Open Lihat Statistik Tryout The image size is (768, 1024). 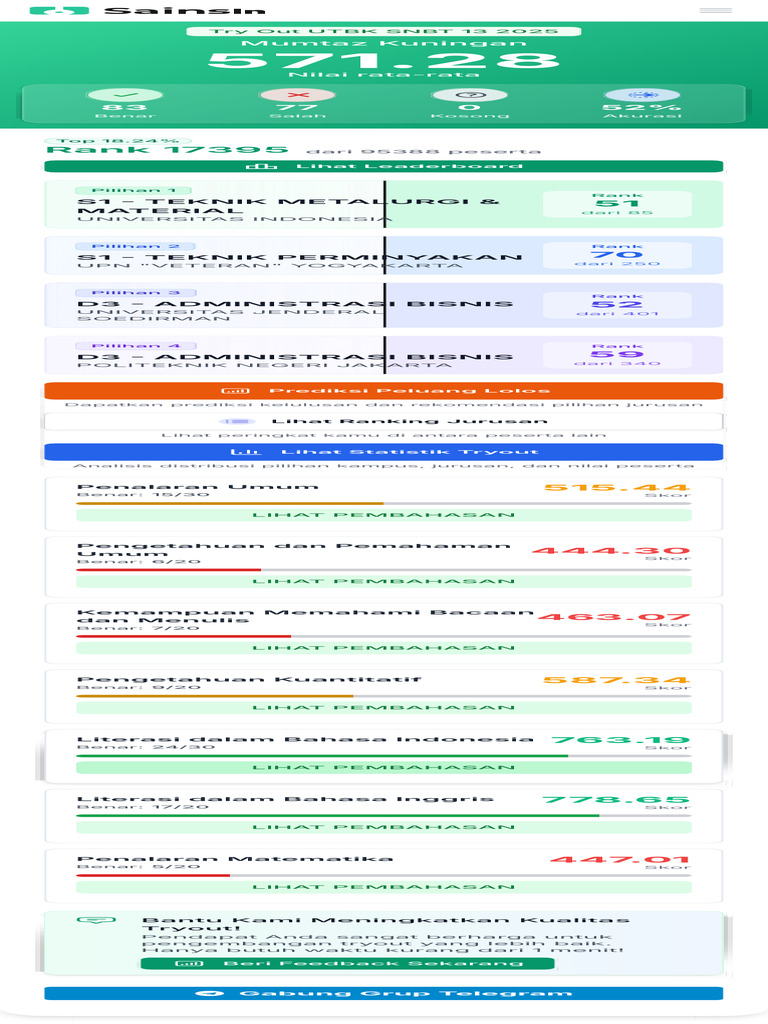[x=383, y=452]
